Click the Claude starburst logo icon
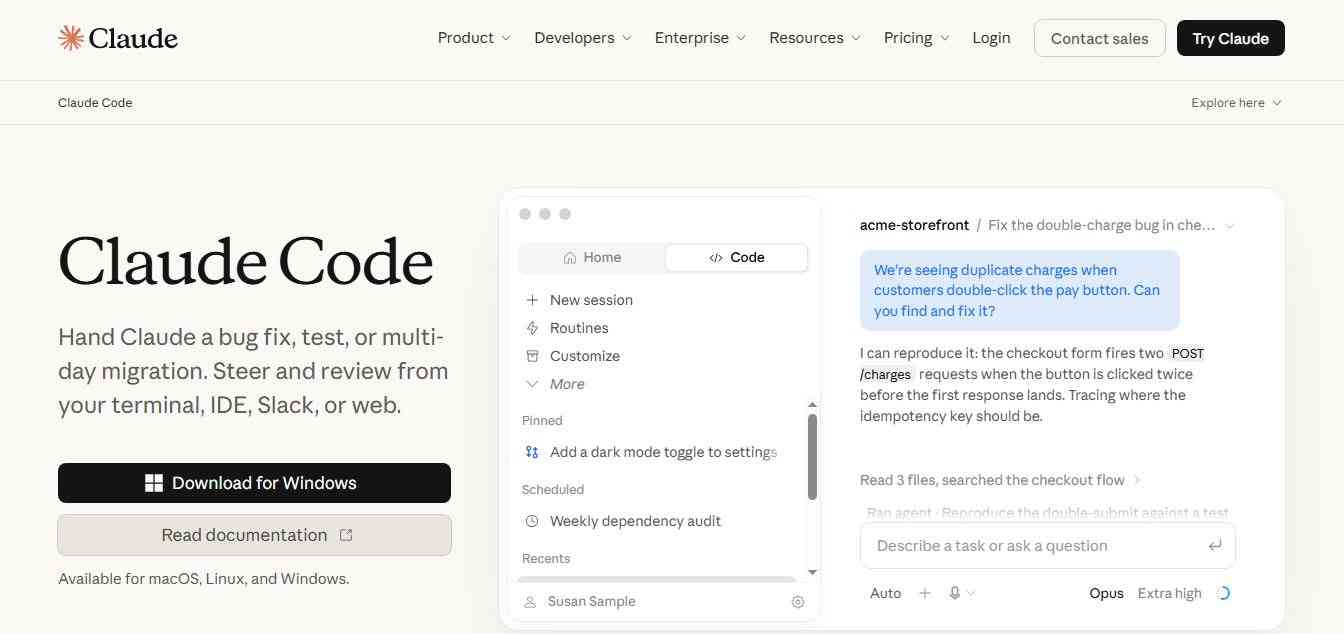This screenshot has width=1344, height=634. [71, 38]
